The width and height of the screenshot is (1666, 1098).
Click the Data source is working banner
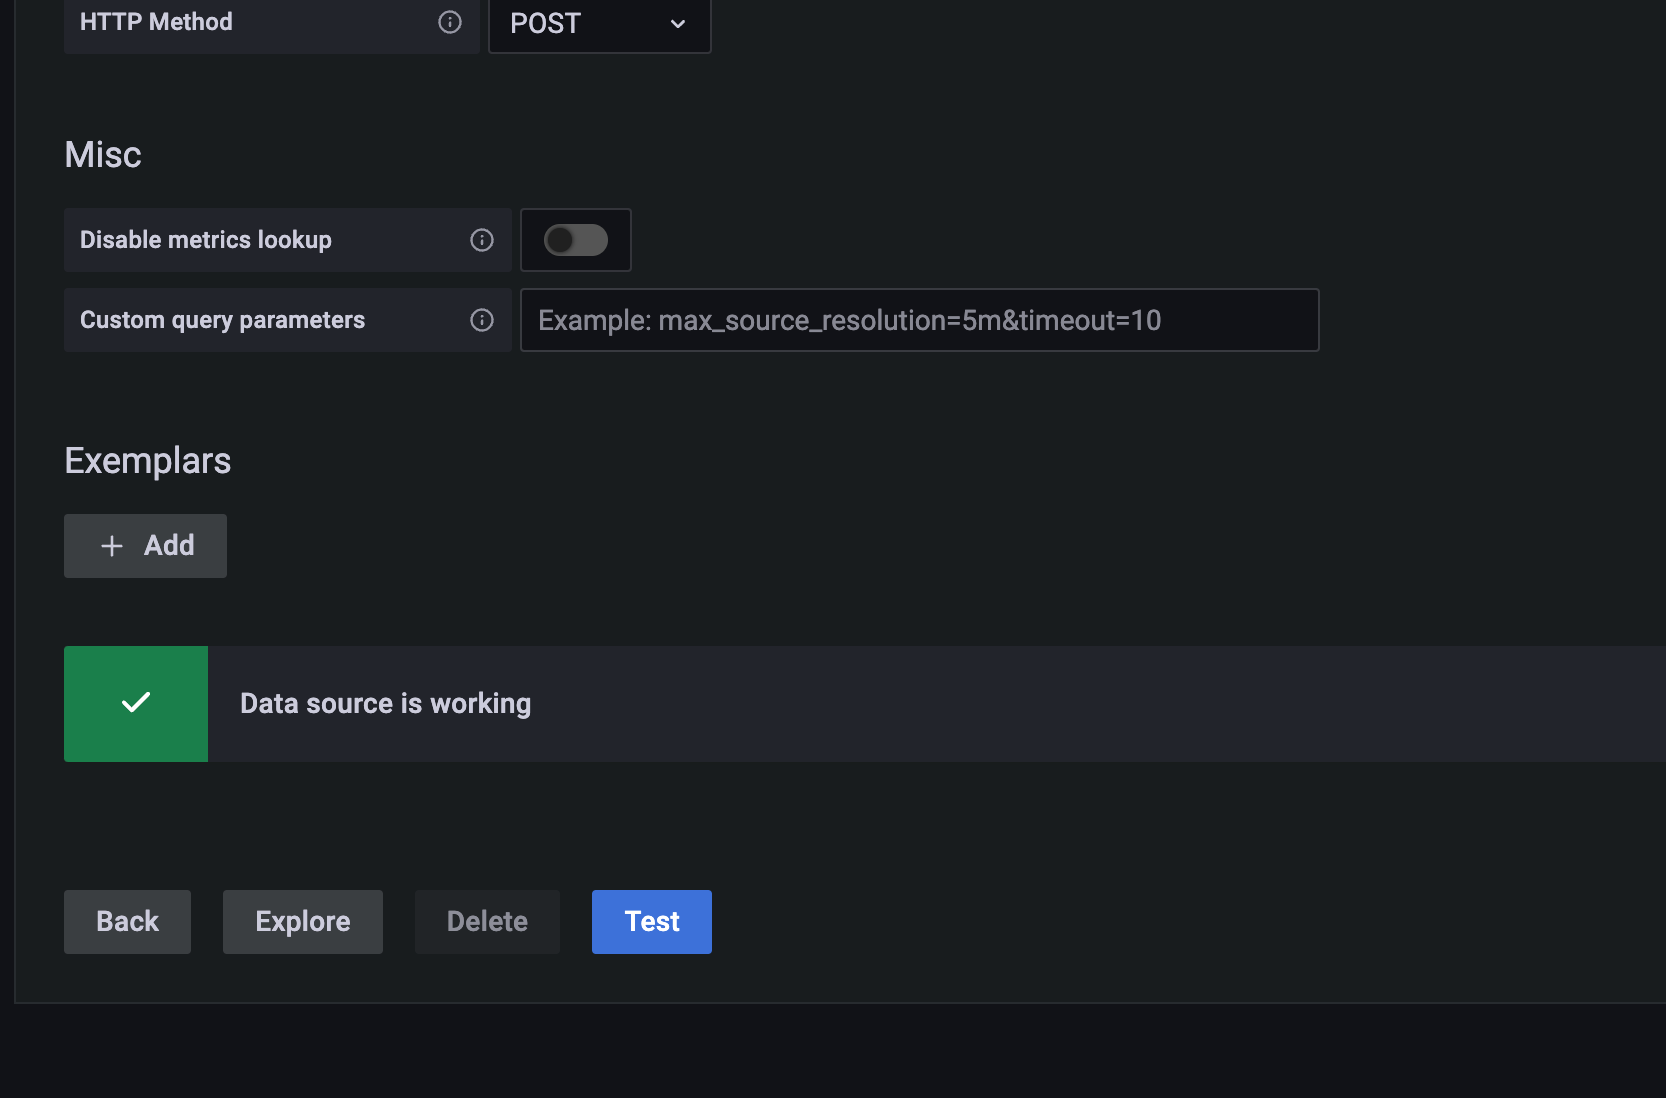(383, 703)
